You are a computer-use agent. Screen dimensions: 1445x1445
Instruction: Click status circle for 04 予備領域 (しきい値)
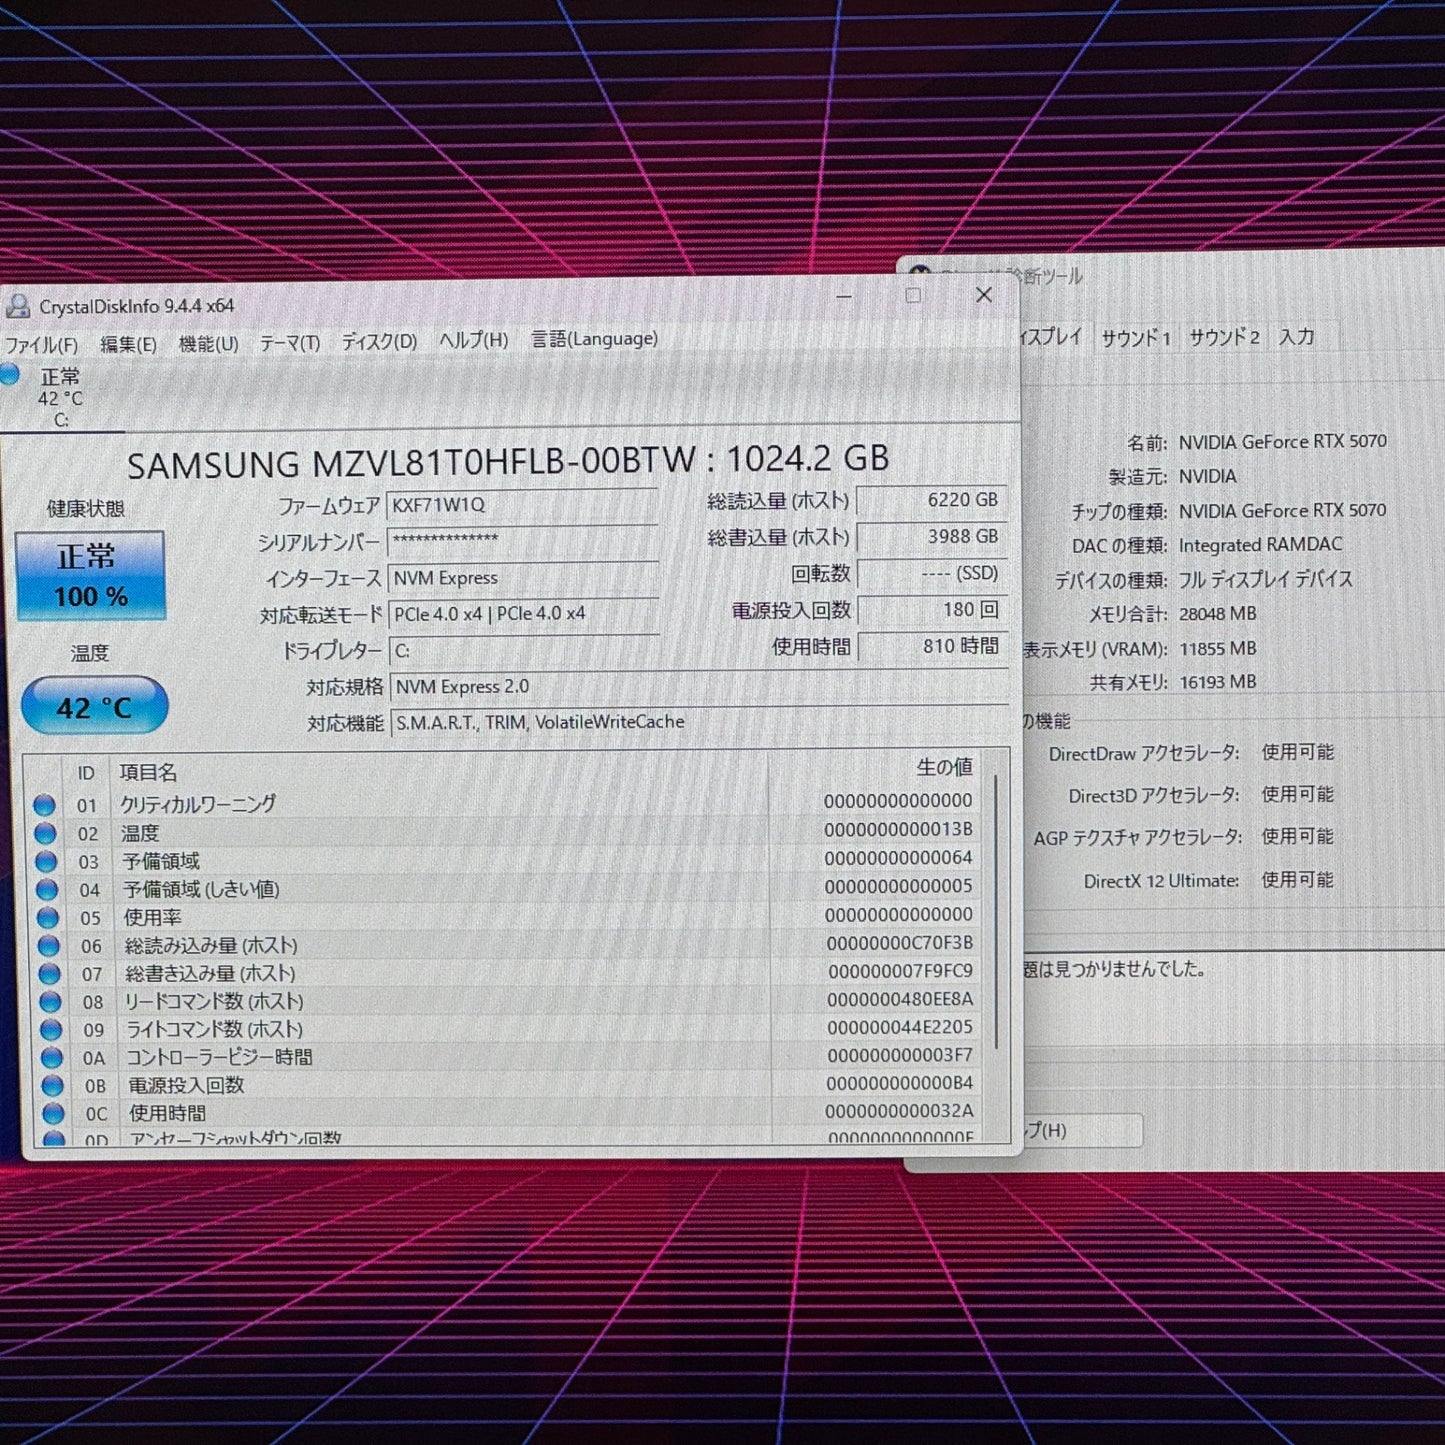(47, 889)
